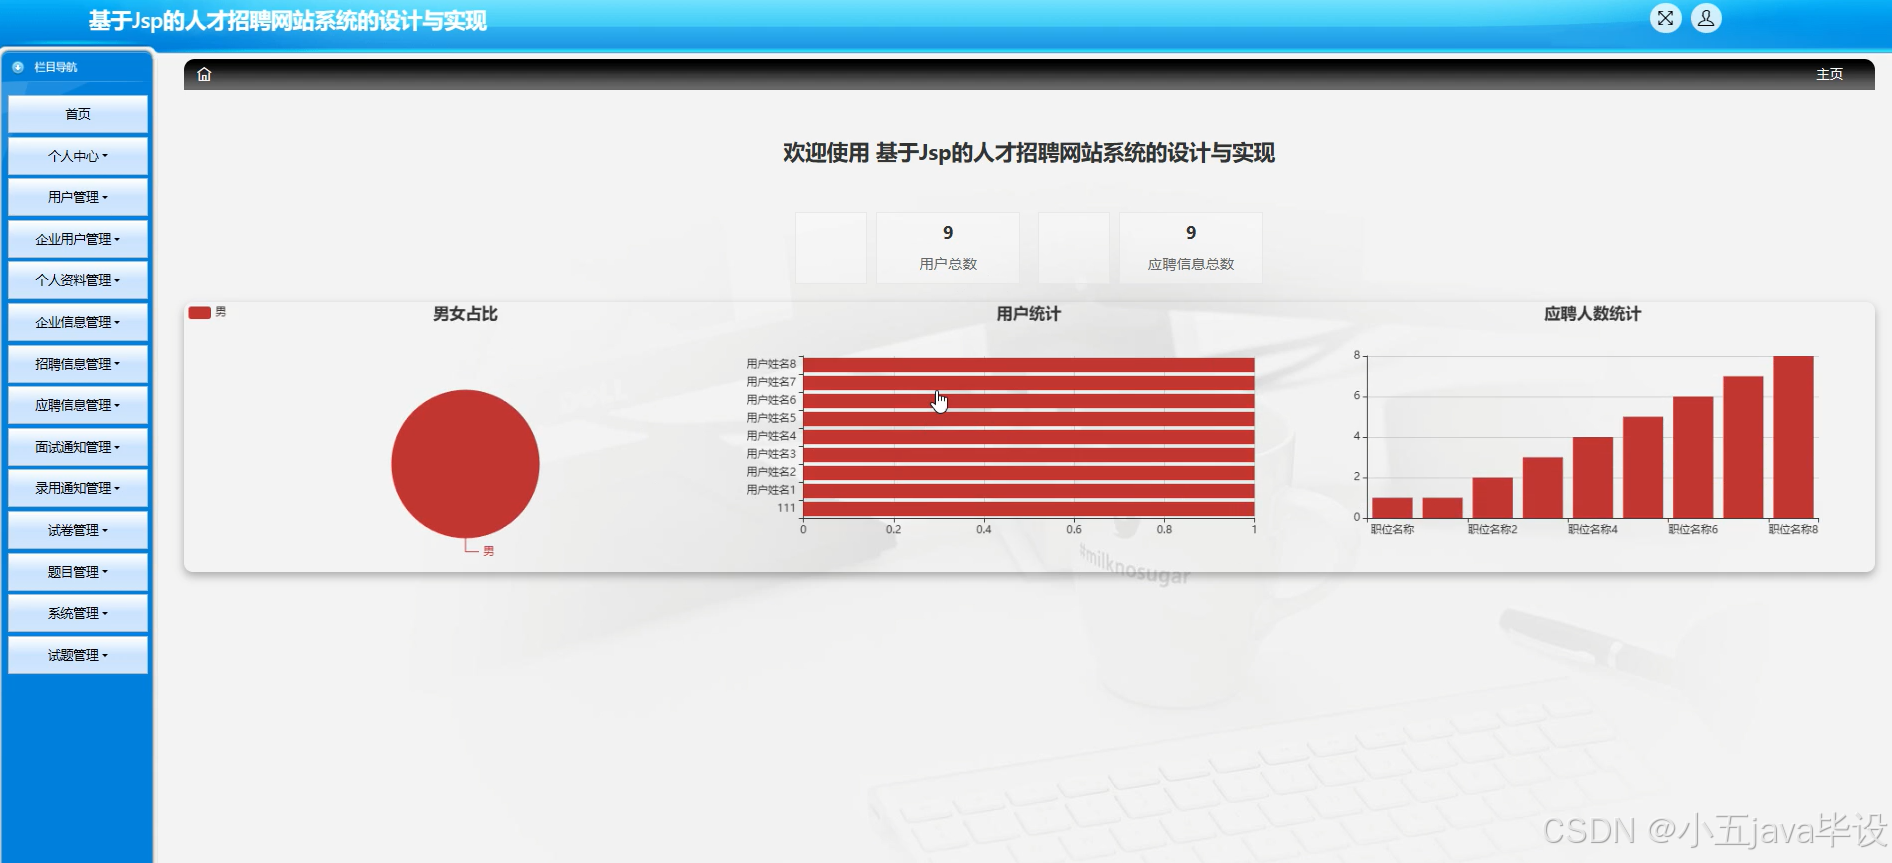Viewport: 1892px width, 863px height.
Task: Expand the 招聘信息管理 menu
Action: click(x=78, y=364)
